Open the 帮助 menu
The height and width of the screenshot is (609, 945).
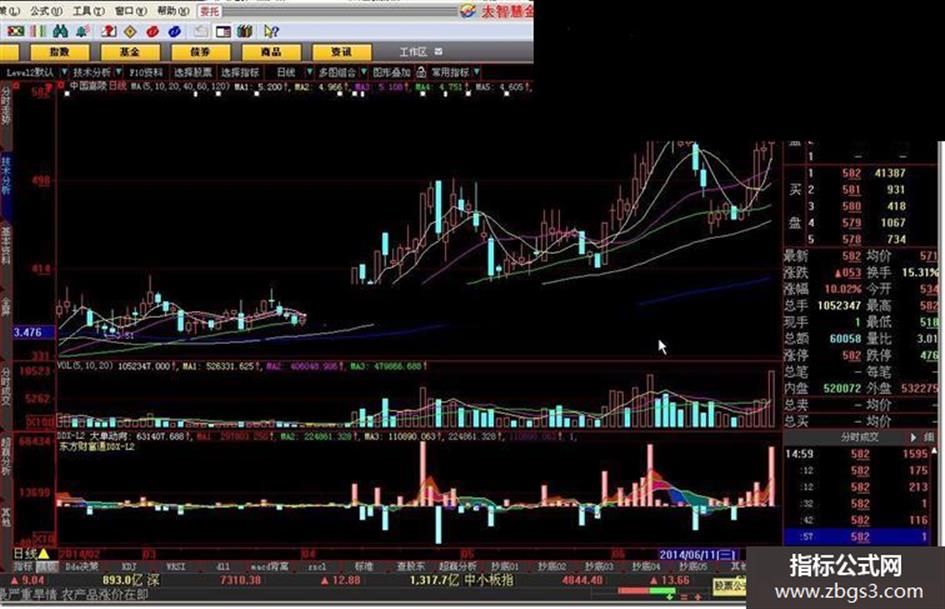tap(173, 11)
